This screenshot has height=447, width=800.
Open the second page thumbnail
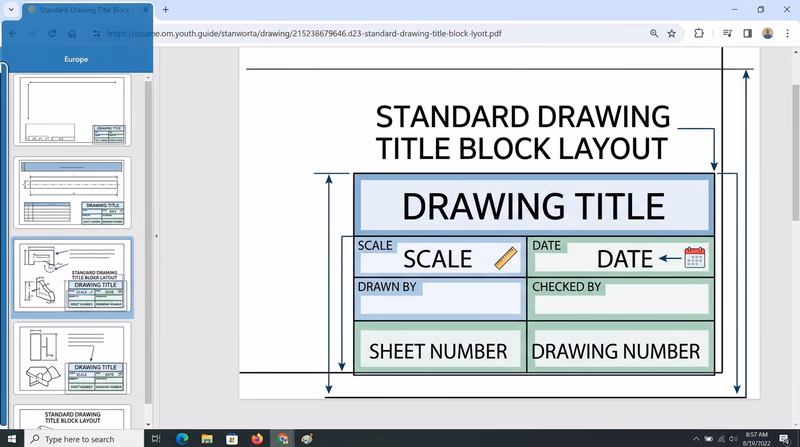(x=72, y=192)
